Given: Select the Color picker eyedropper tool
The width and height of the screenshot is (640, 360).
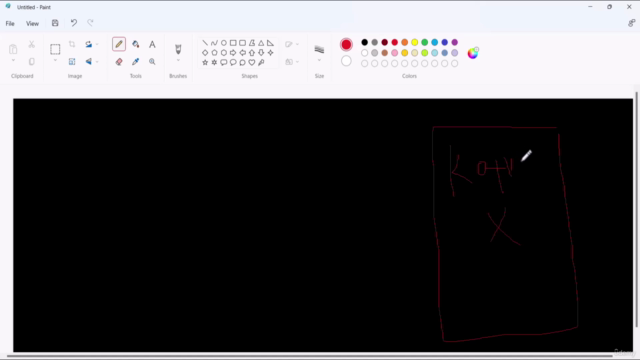Looking at the screenshot, I should pyautogui.click(x=136, y=62).
